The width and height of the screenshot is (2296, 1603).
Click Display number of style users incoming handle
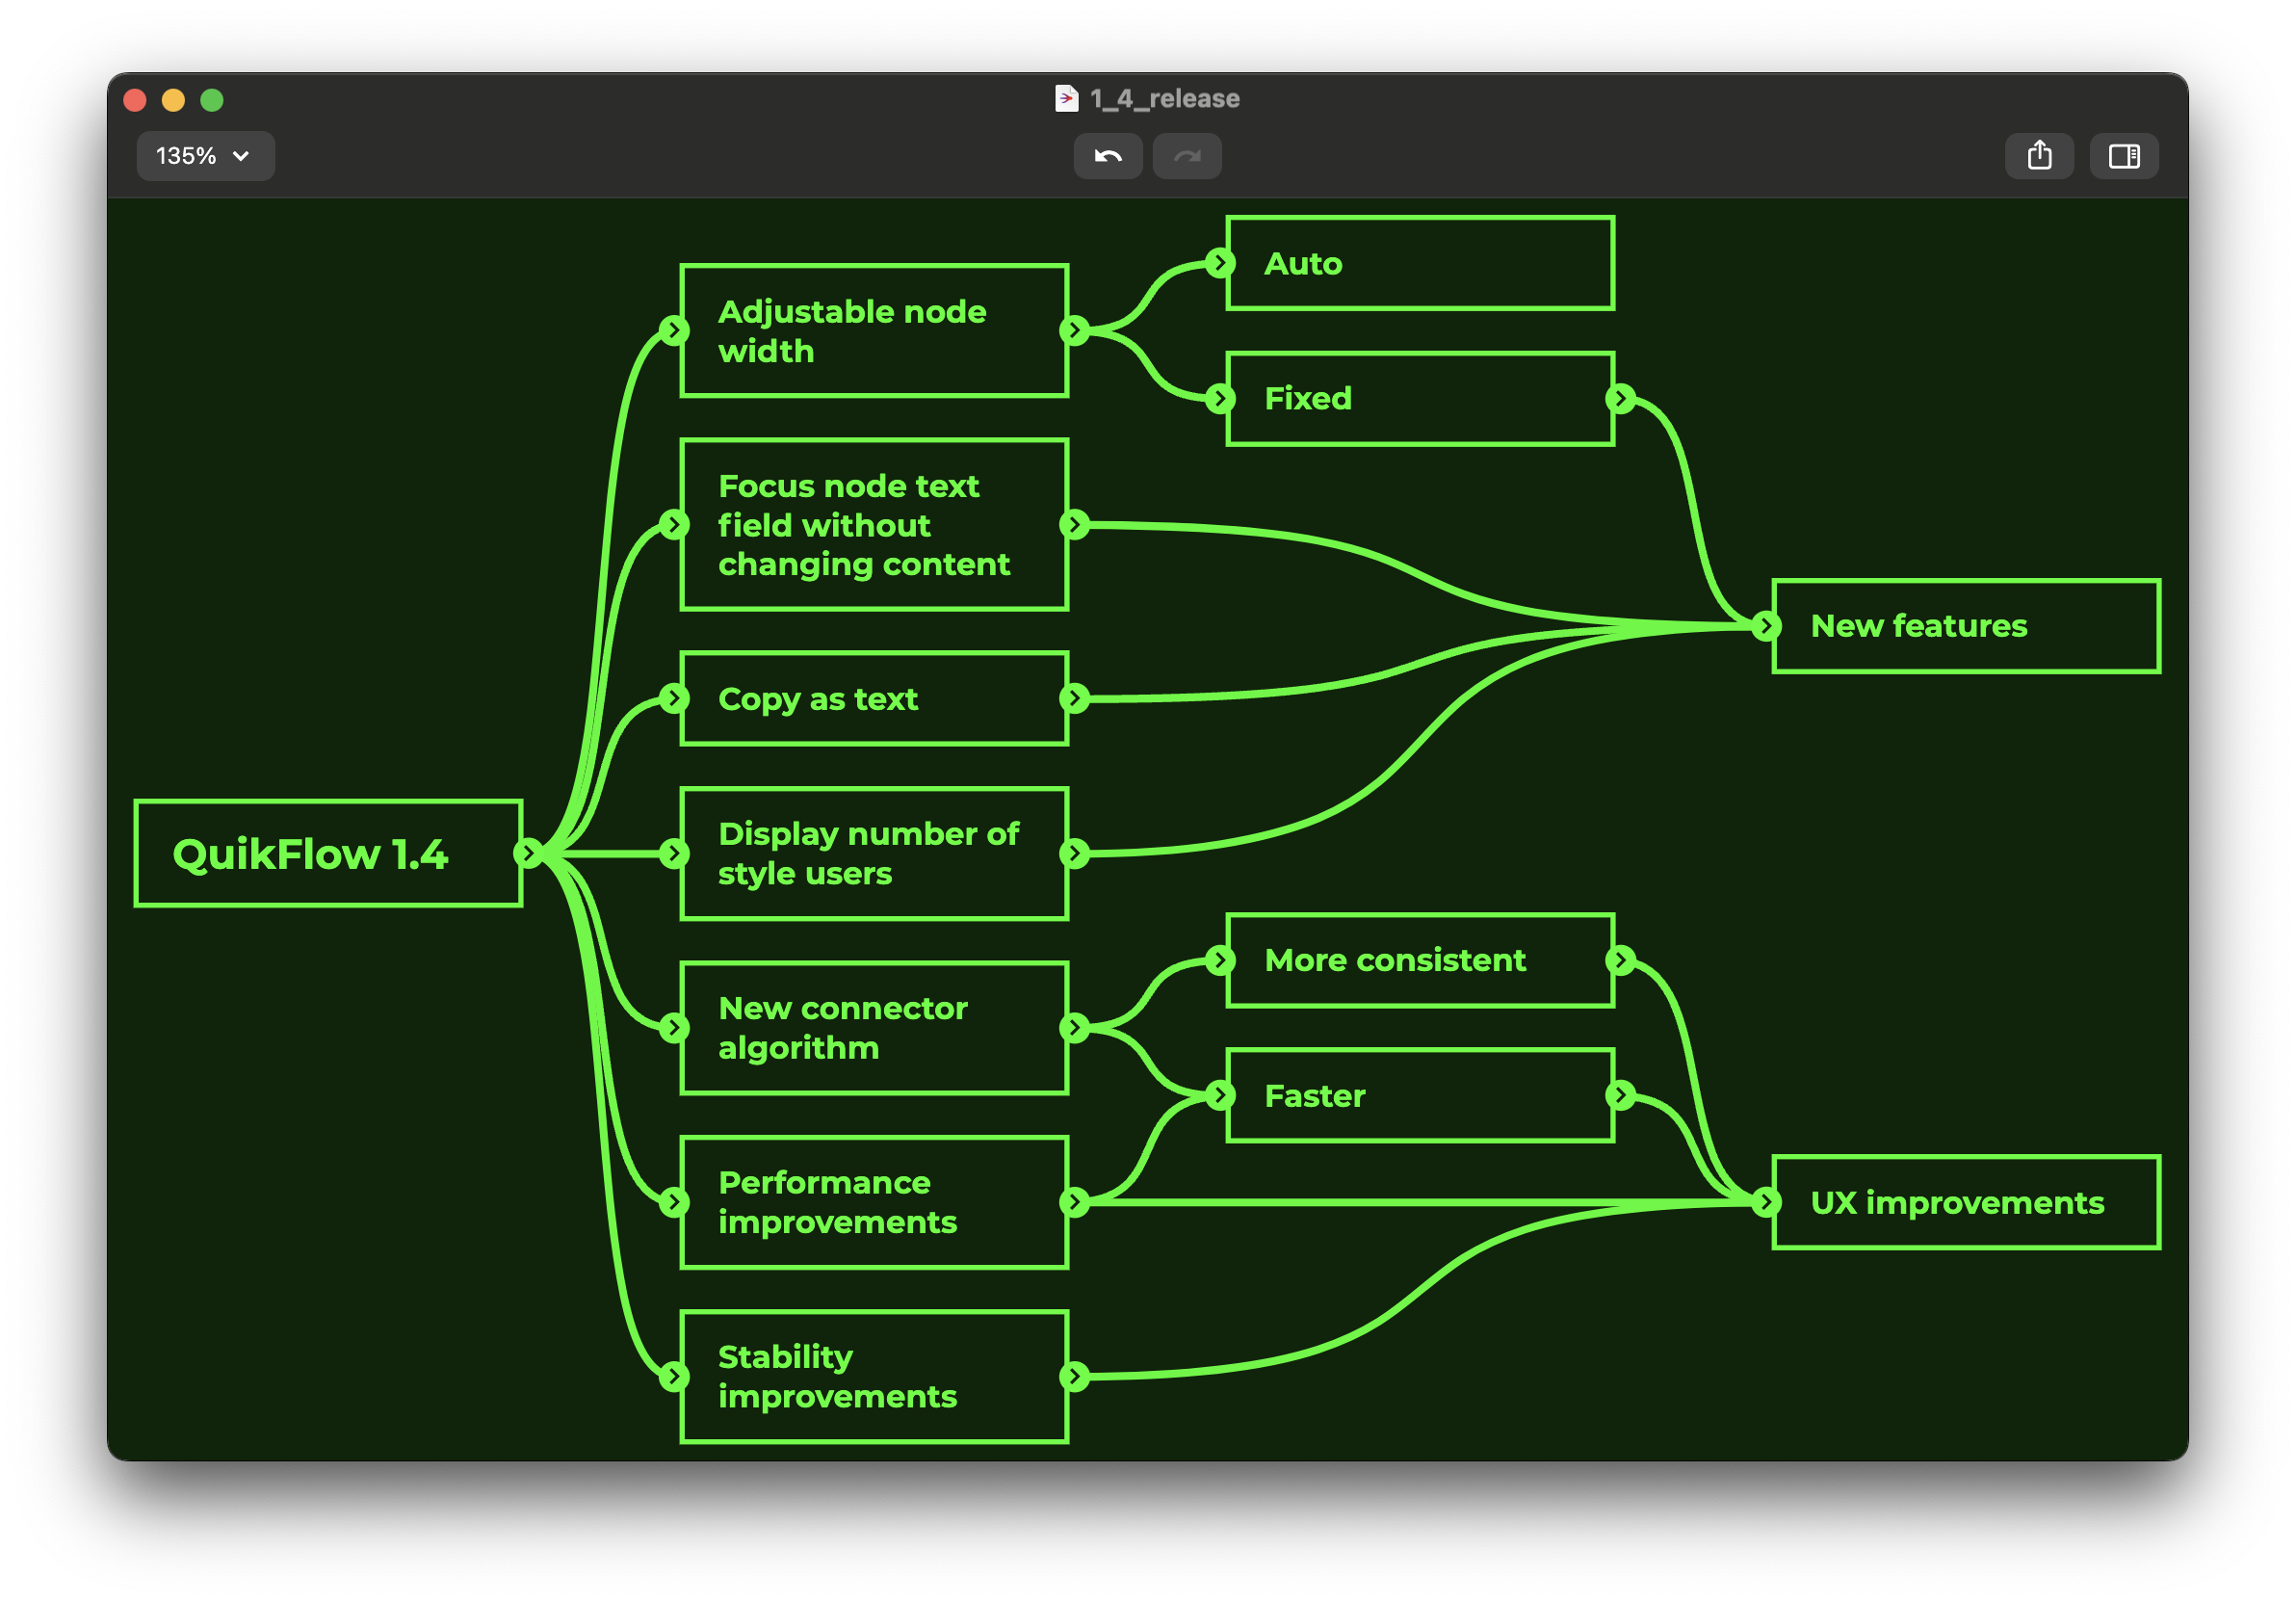coord(675,854)
